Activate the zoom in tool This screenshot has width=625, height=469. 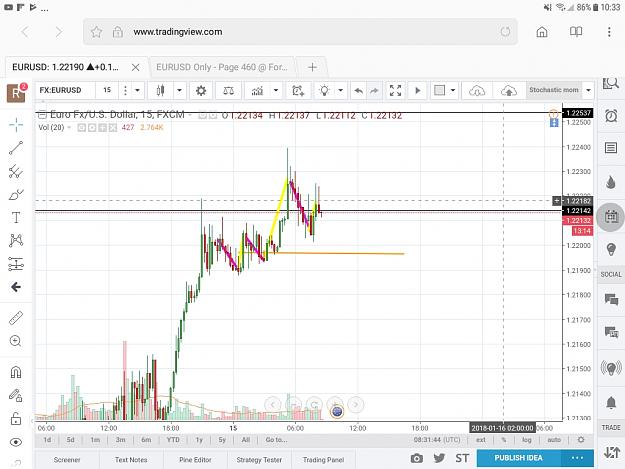tap(16, 341)
